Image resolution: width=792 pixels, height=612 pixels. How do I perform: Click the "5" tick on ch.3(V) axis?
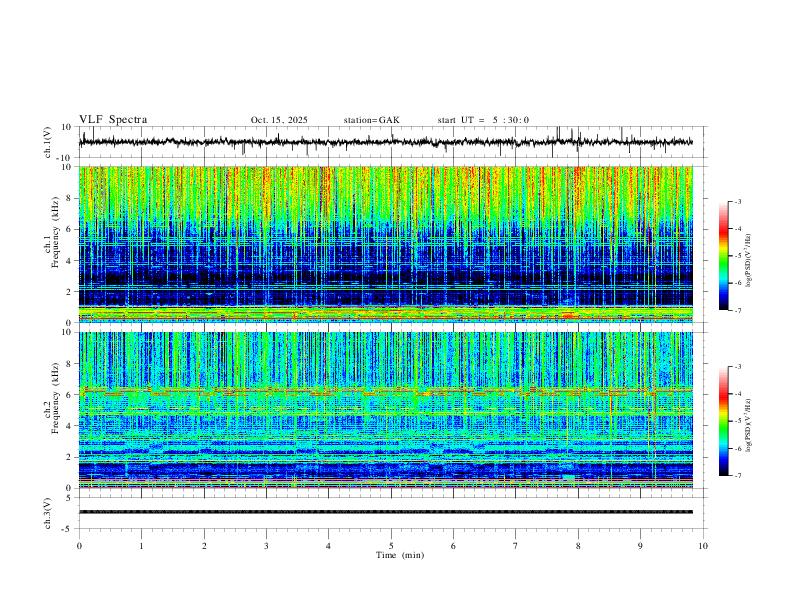69,498
